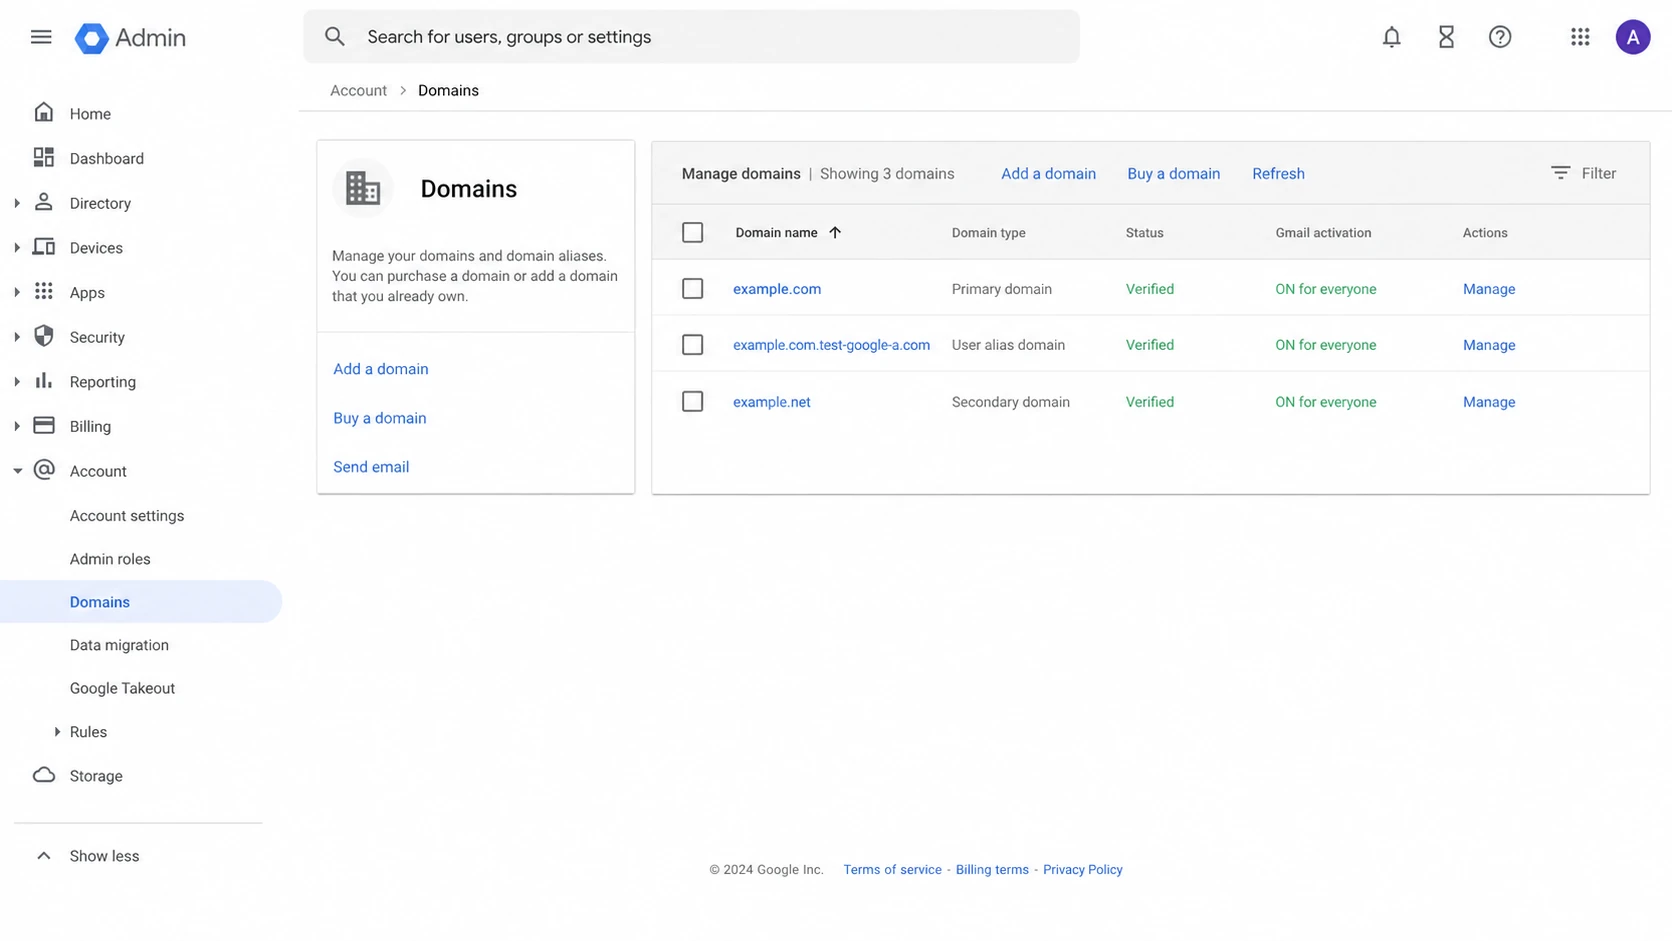Click the Google Admin logo
This screenshot has height=941, width=1672.
click(x=130, y=38)
